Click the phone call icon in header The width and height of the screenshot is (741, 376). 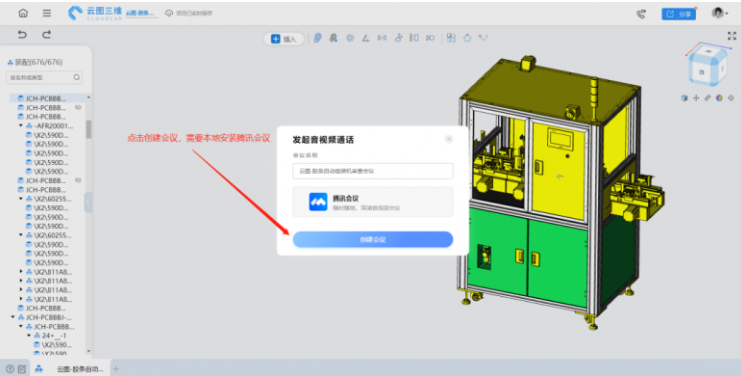pyautogui.click(x=641, y=14)
